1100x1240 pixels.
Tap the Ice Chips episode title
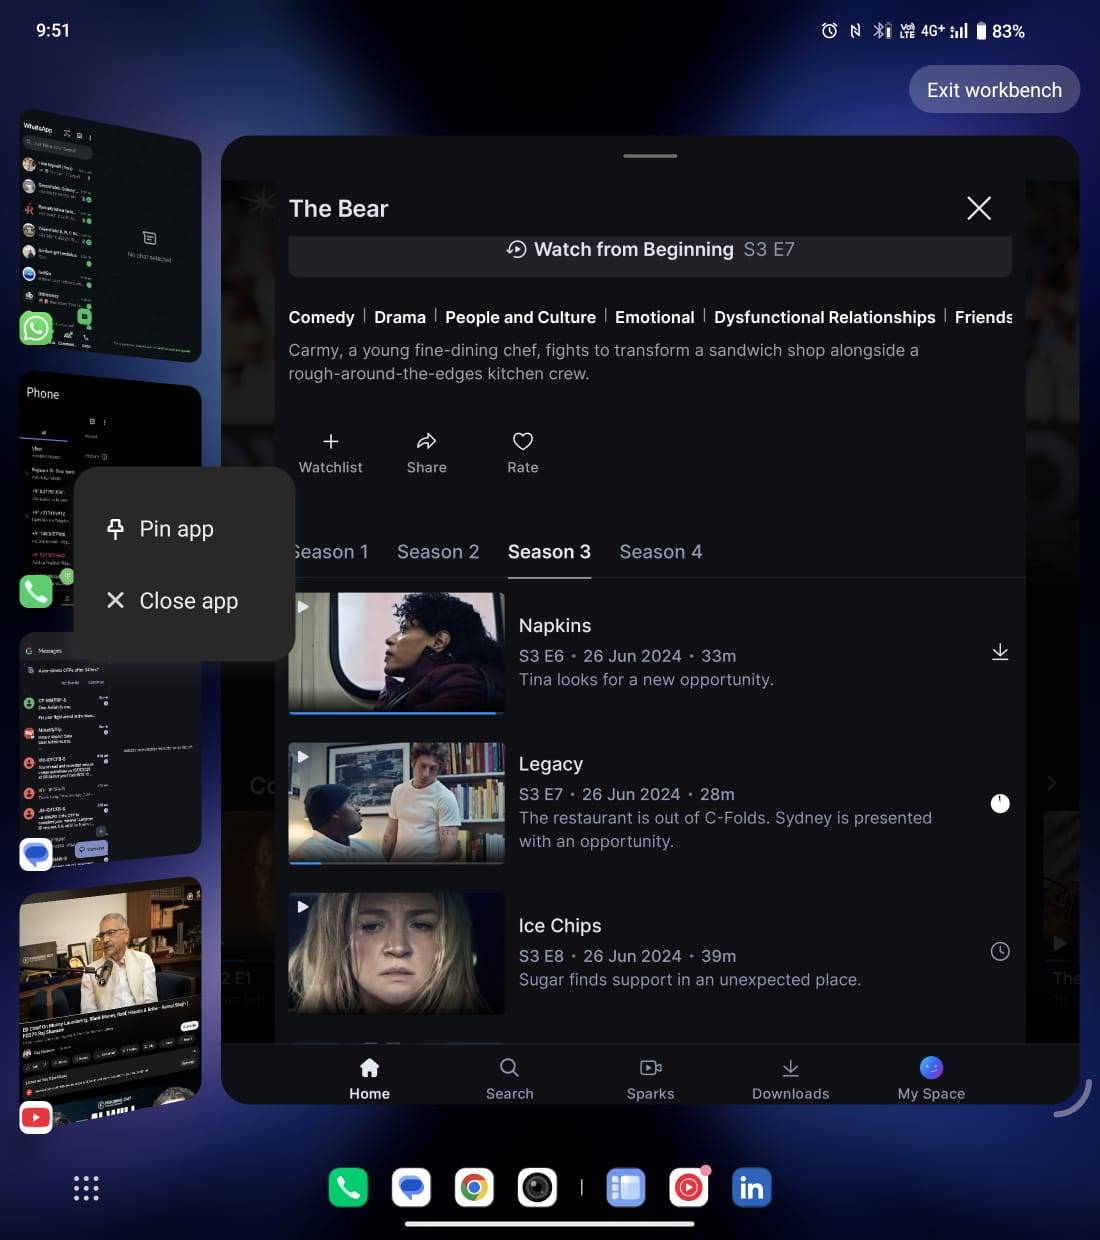[x=560, y=926]
